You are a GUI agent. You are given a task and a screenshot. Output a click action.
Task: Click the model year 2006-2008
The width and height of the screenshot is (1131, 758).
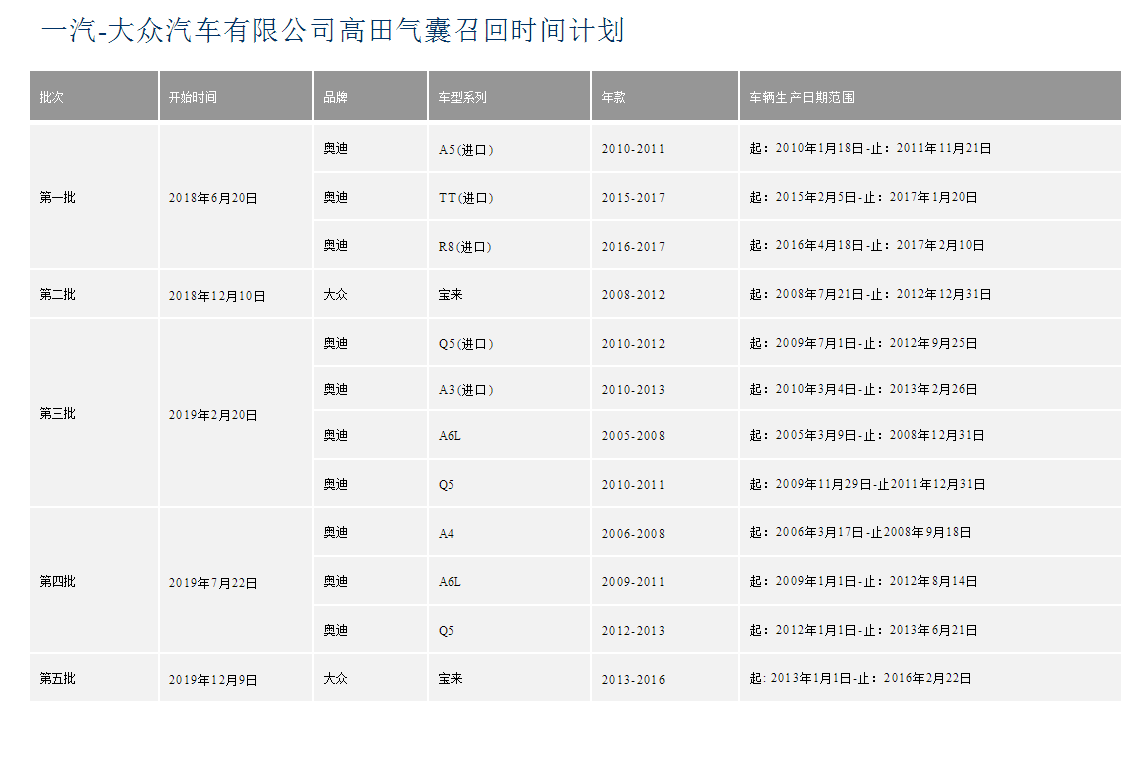point(633,534)
